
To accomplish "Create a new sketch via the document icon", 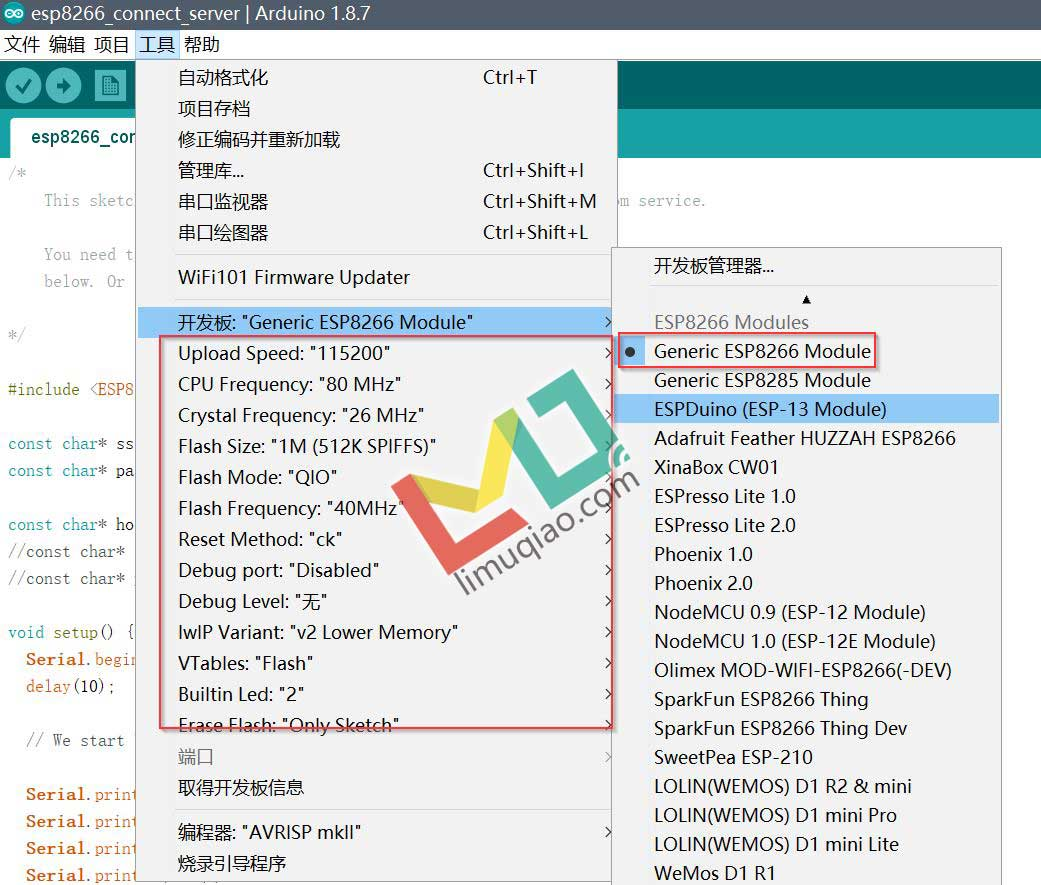I will 110,85.
